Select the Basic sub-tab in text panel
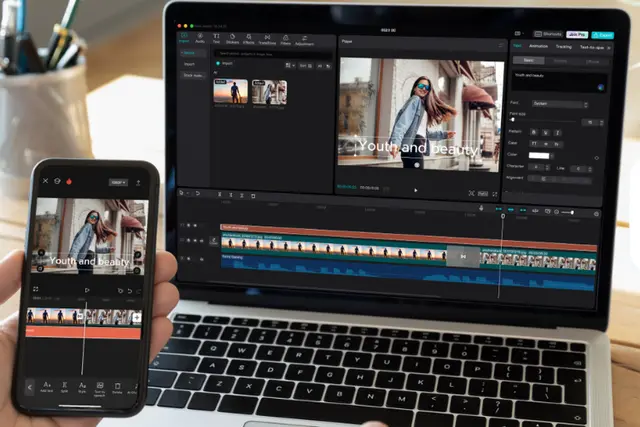This screenshot has width=640, height=427. tap(529, 60)
